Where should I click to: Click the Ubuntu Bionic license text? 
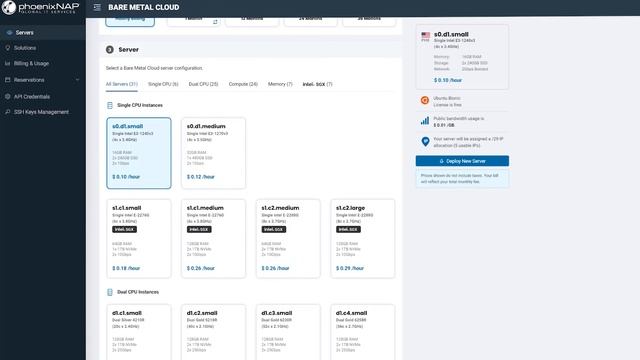point(447,102)
